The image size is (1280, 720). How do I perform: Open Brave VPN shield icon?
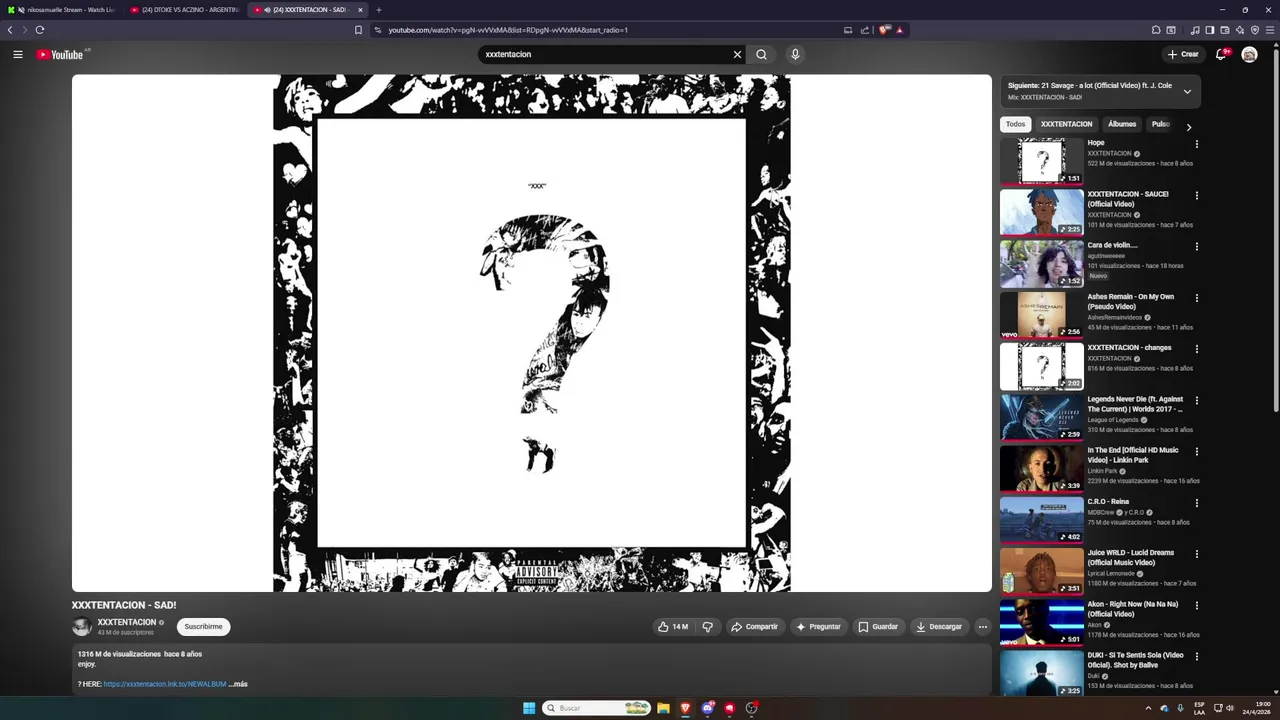pyautogui.click(x=1255, y=30)
